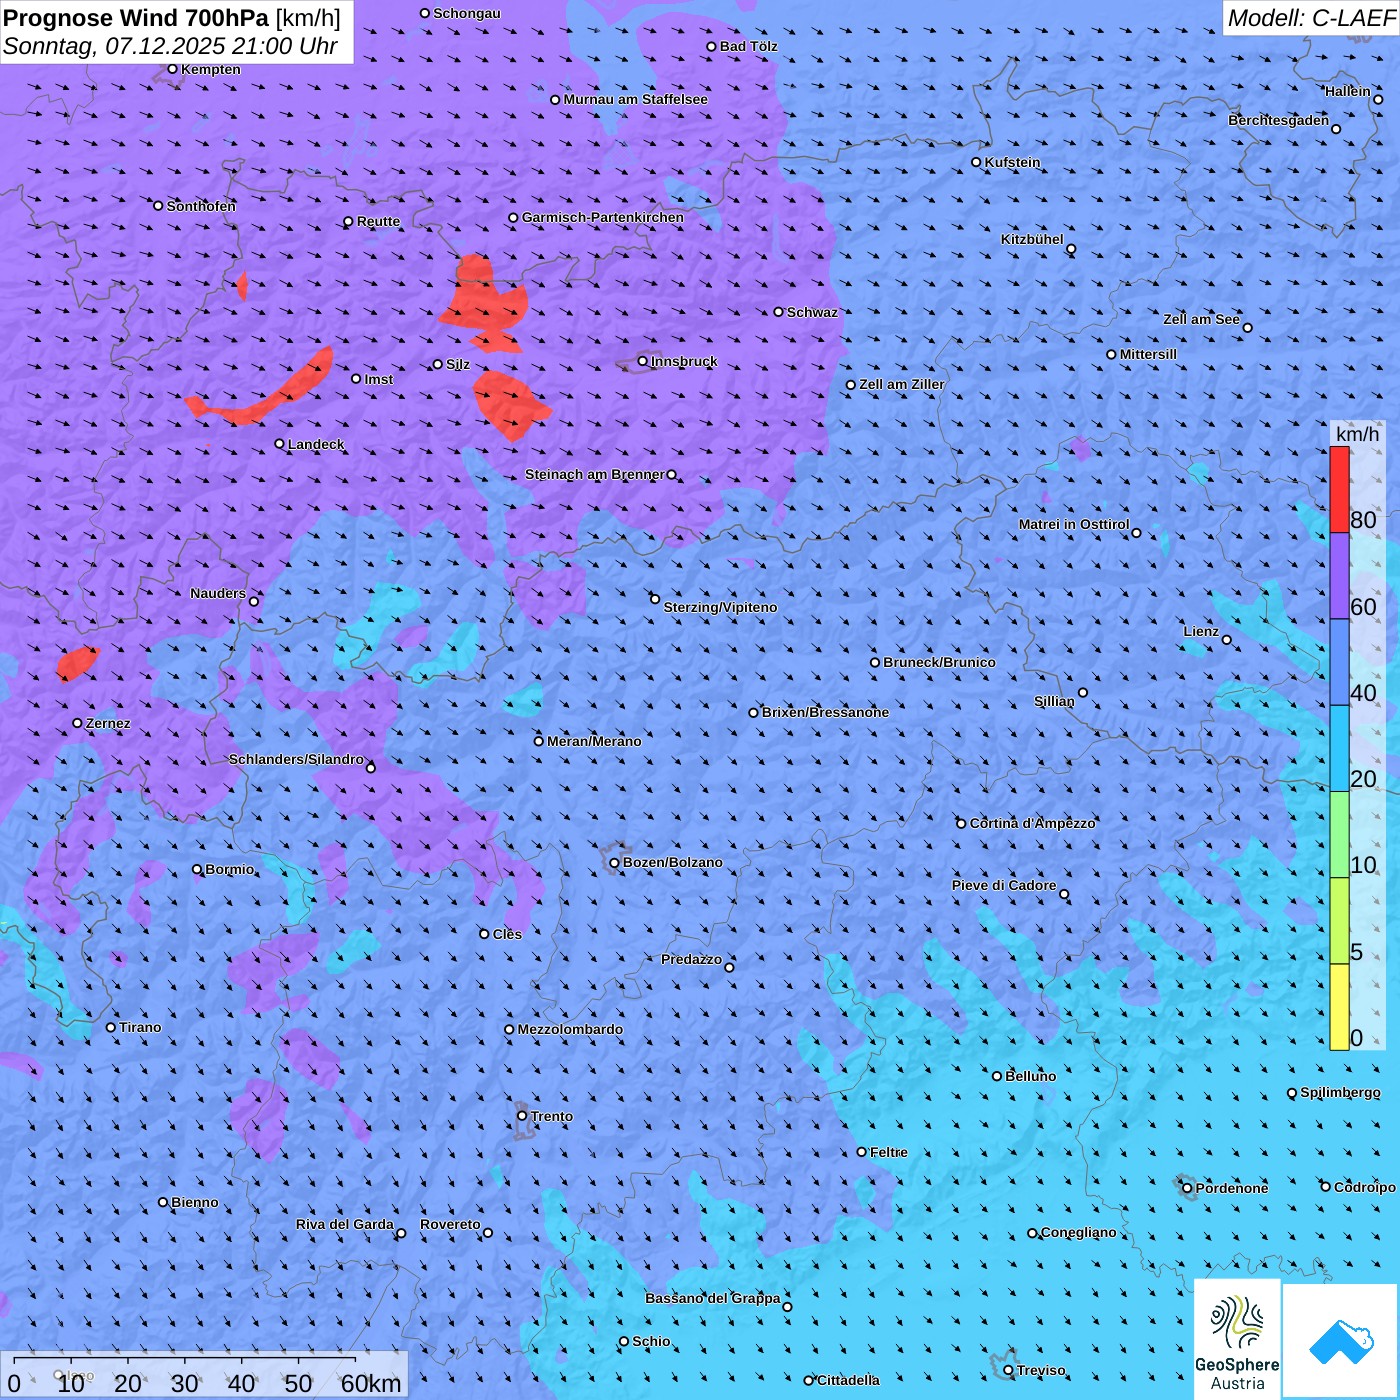Viewport: 1400px width, 1400px height.
Task: Click the purple 60 km/h legend swatch
Action: pos(1339,576)
